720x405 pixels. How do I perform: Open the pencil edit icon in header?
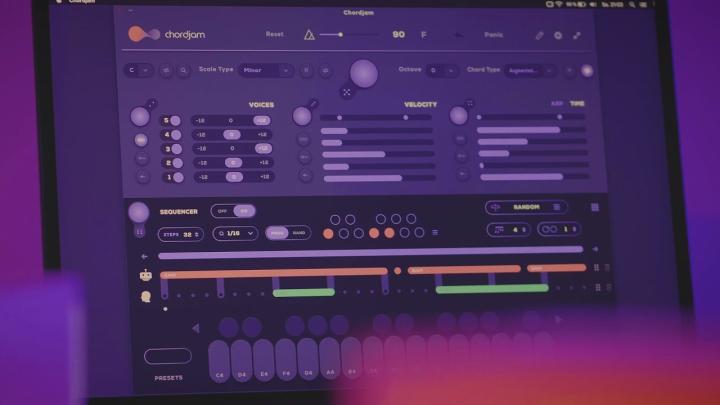[540, 35]
